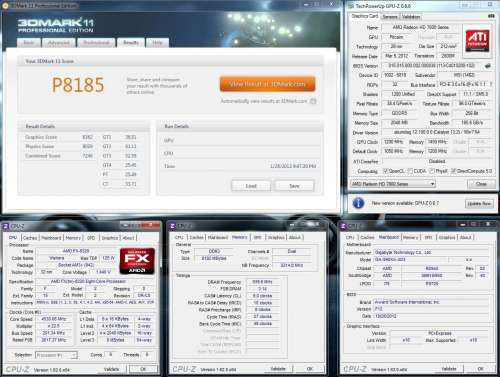Open the SPD tab in left CPU-Z window
The width and height of the screenshot is (500, 377).
point(91,238)
